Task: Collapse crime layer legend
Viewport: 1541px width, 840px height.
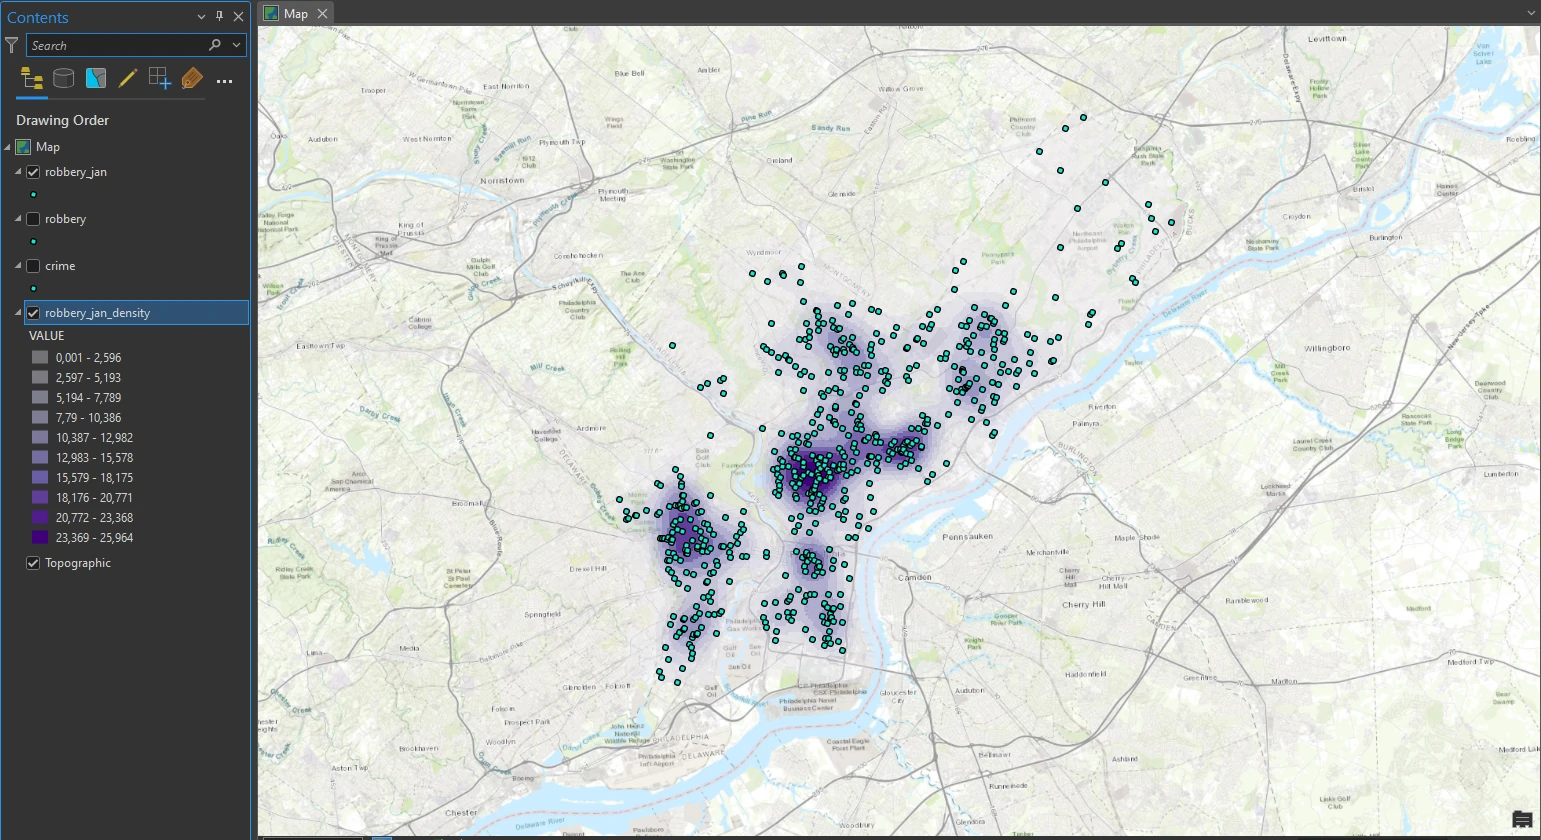Action: pyautogui.click(x=18, y=266)
